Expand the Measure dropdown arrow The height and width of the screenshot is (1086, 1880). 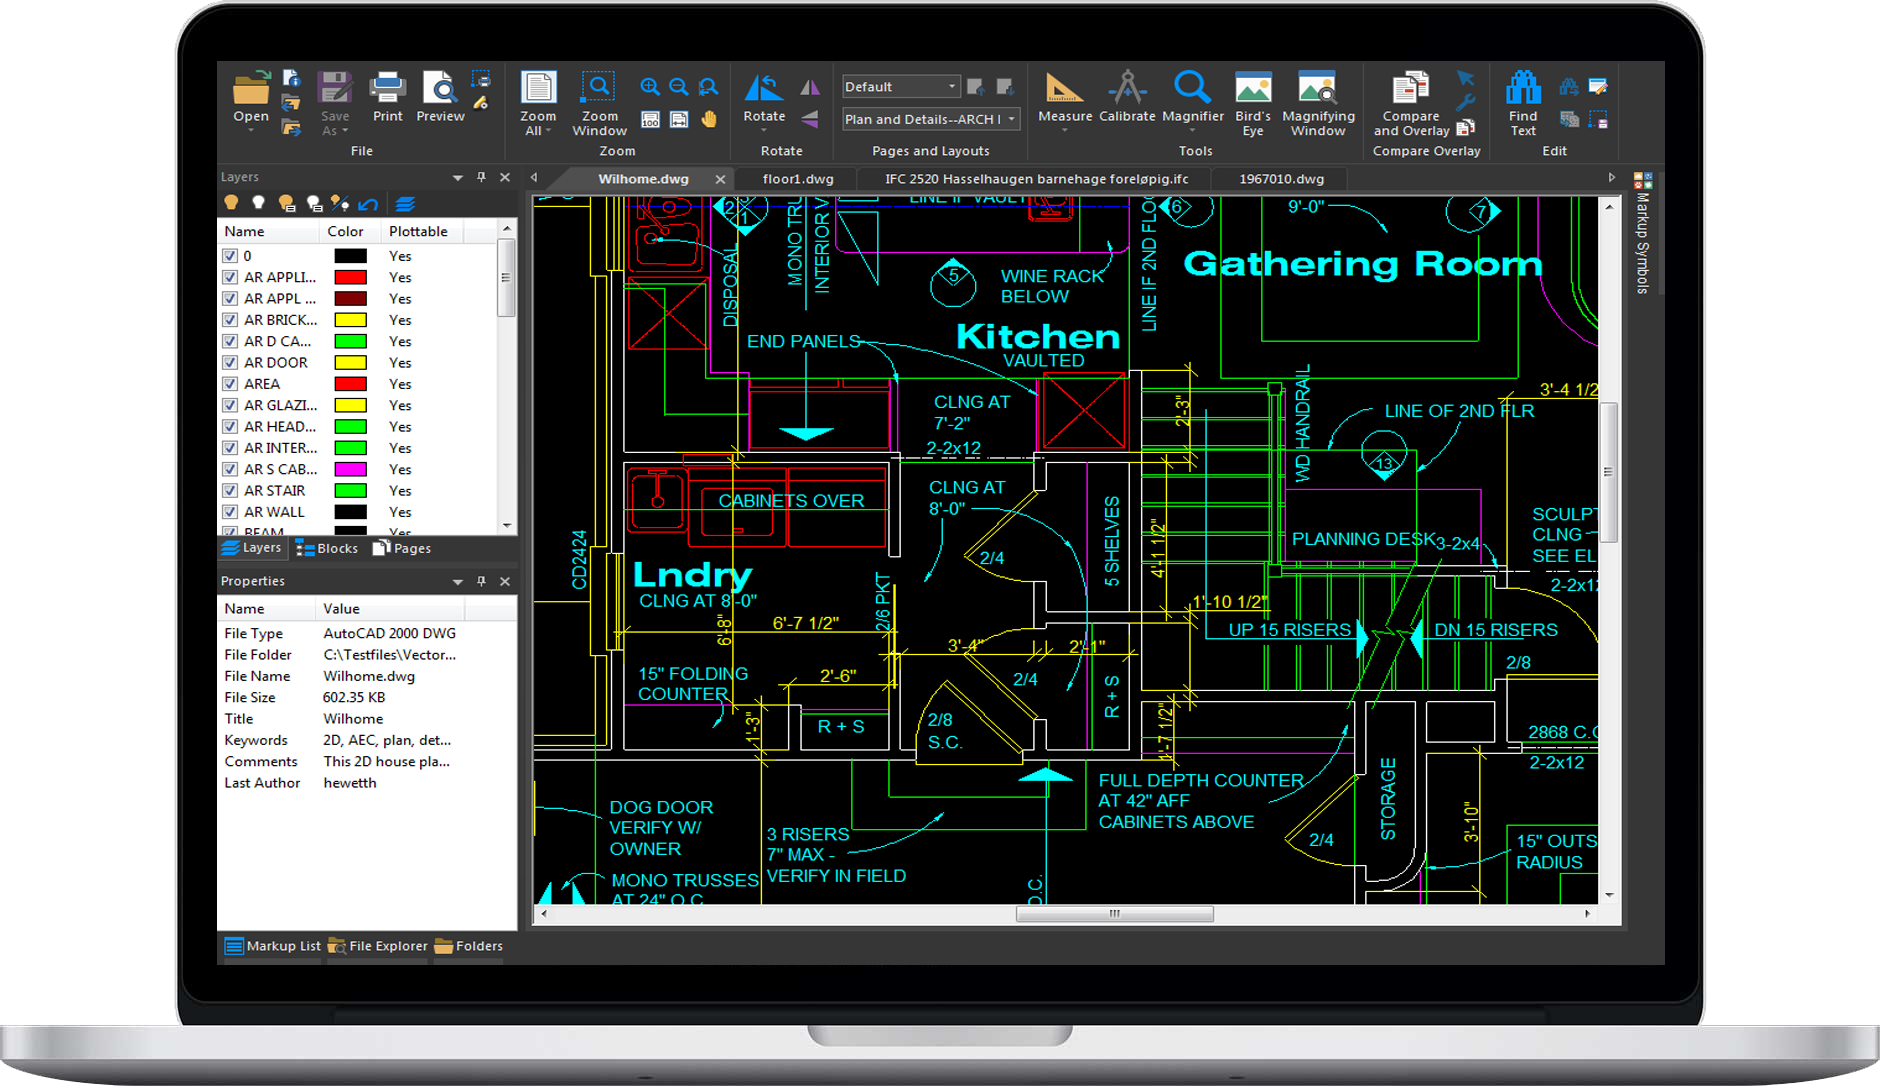tap(1064, 131)
